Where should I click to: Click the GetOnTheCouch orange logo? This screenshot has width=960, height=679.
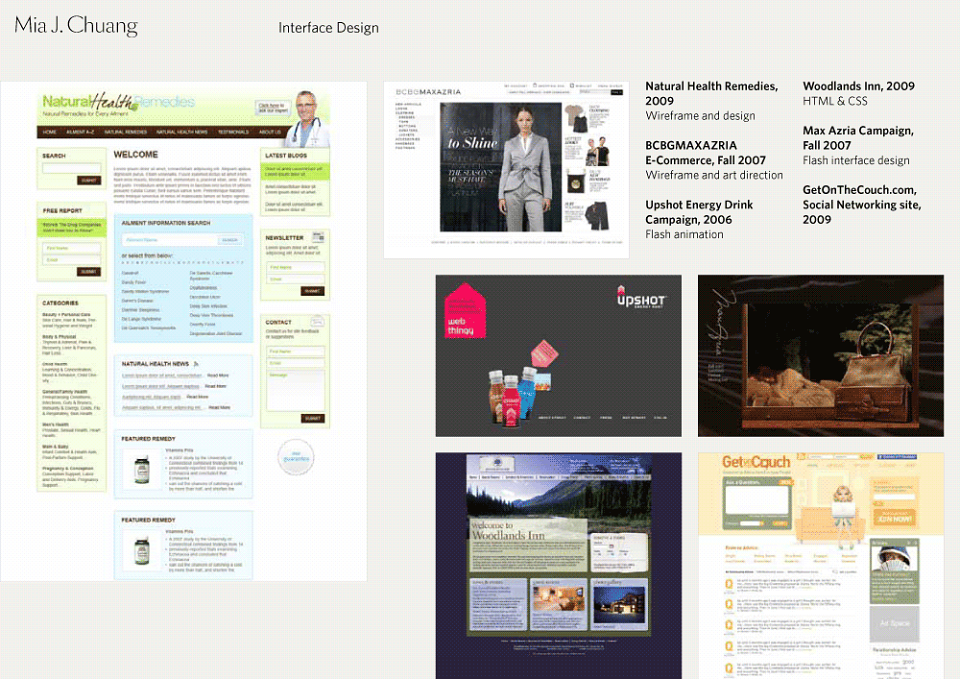pos(756,462)
